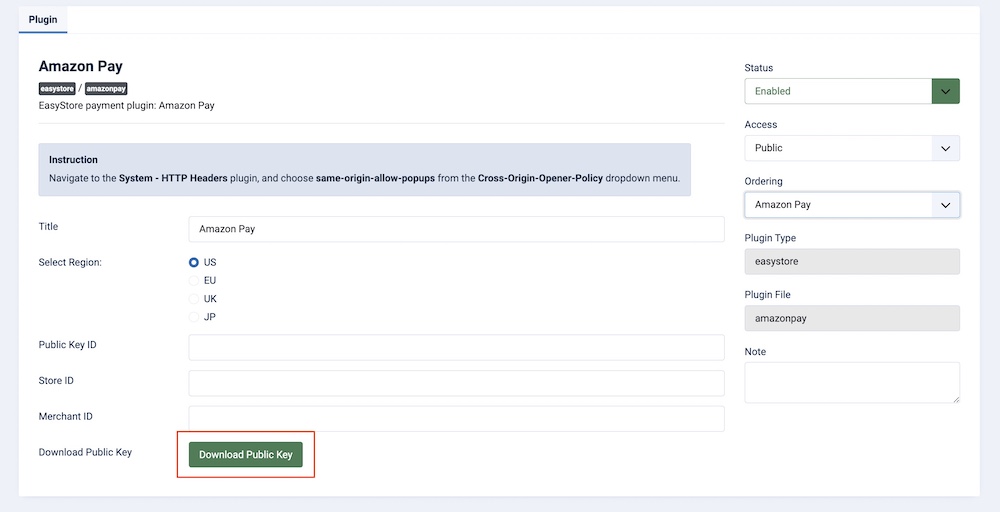The width and height of the screenshot is (1000, 512).
Task: Focus the Store ID text box
Action: click(x=456, y=383)
